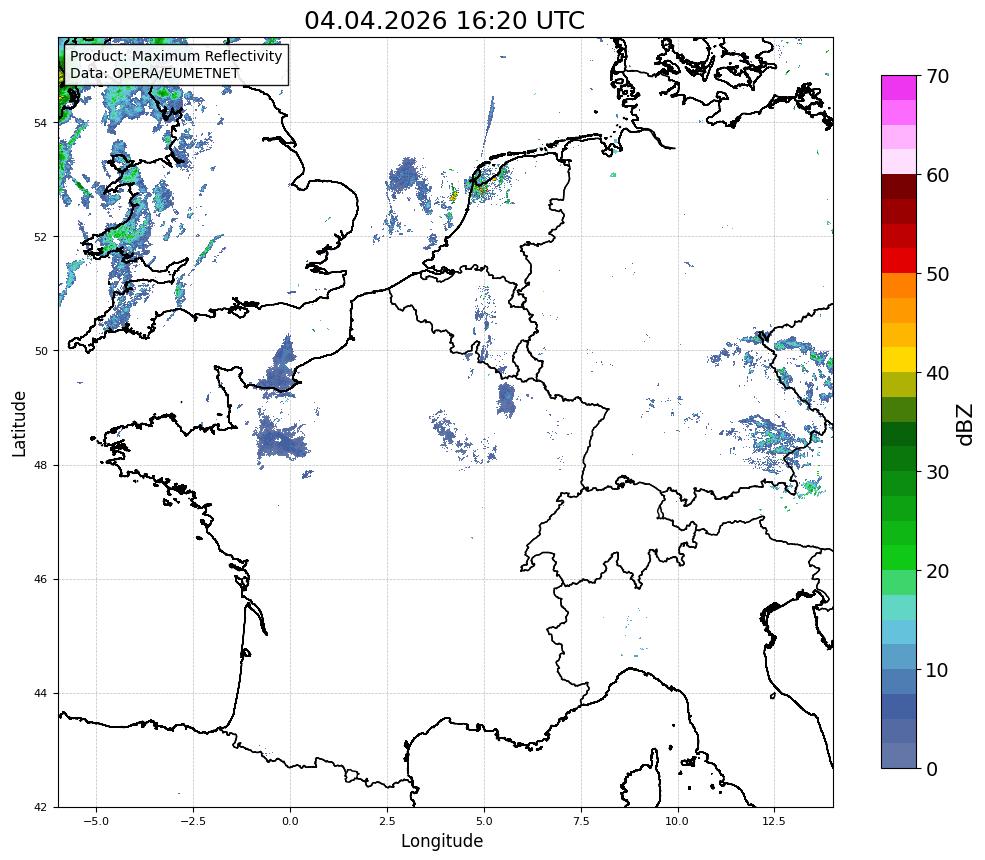Click the rectangular blue echo near Luxembourg border
This screenshot has width=985, height=860.
tap(506, 400)
